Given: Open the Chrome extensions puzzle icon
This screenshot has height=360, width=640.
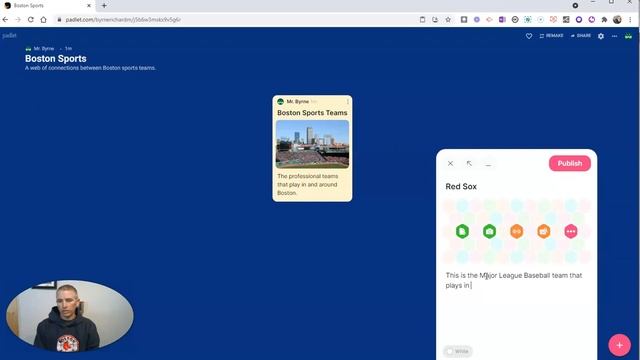Looking at the screenshot, I should 604,19.
